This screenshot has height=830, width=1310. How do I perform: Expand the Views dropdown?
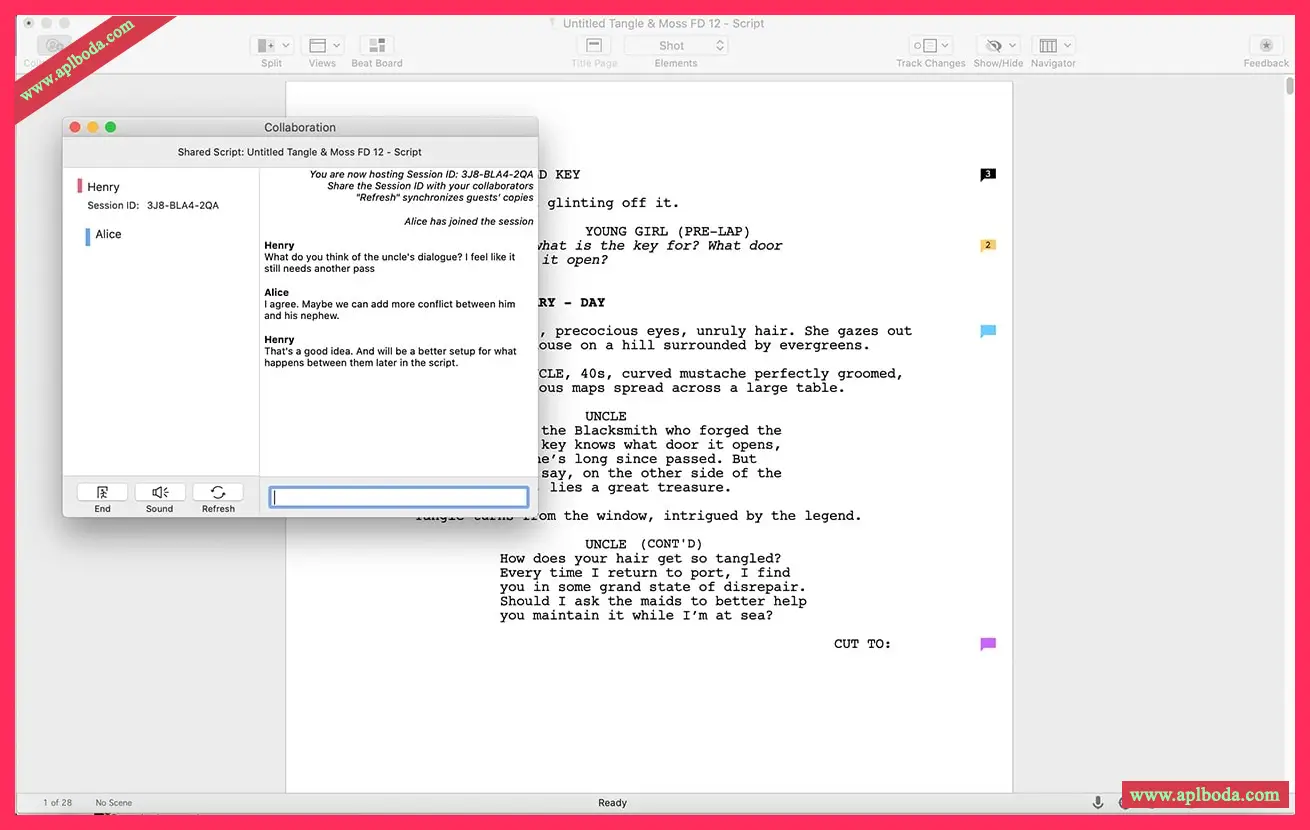pyautogui.click(x=336, y=46)
